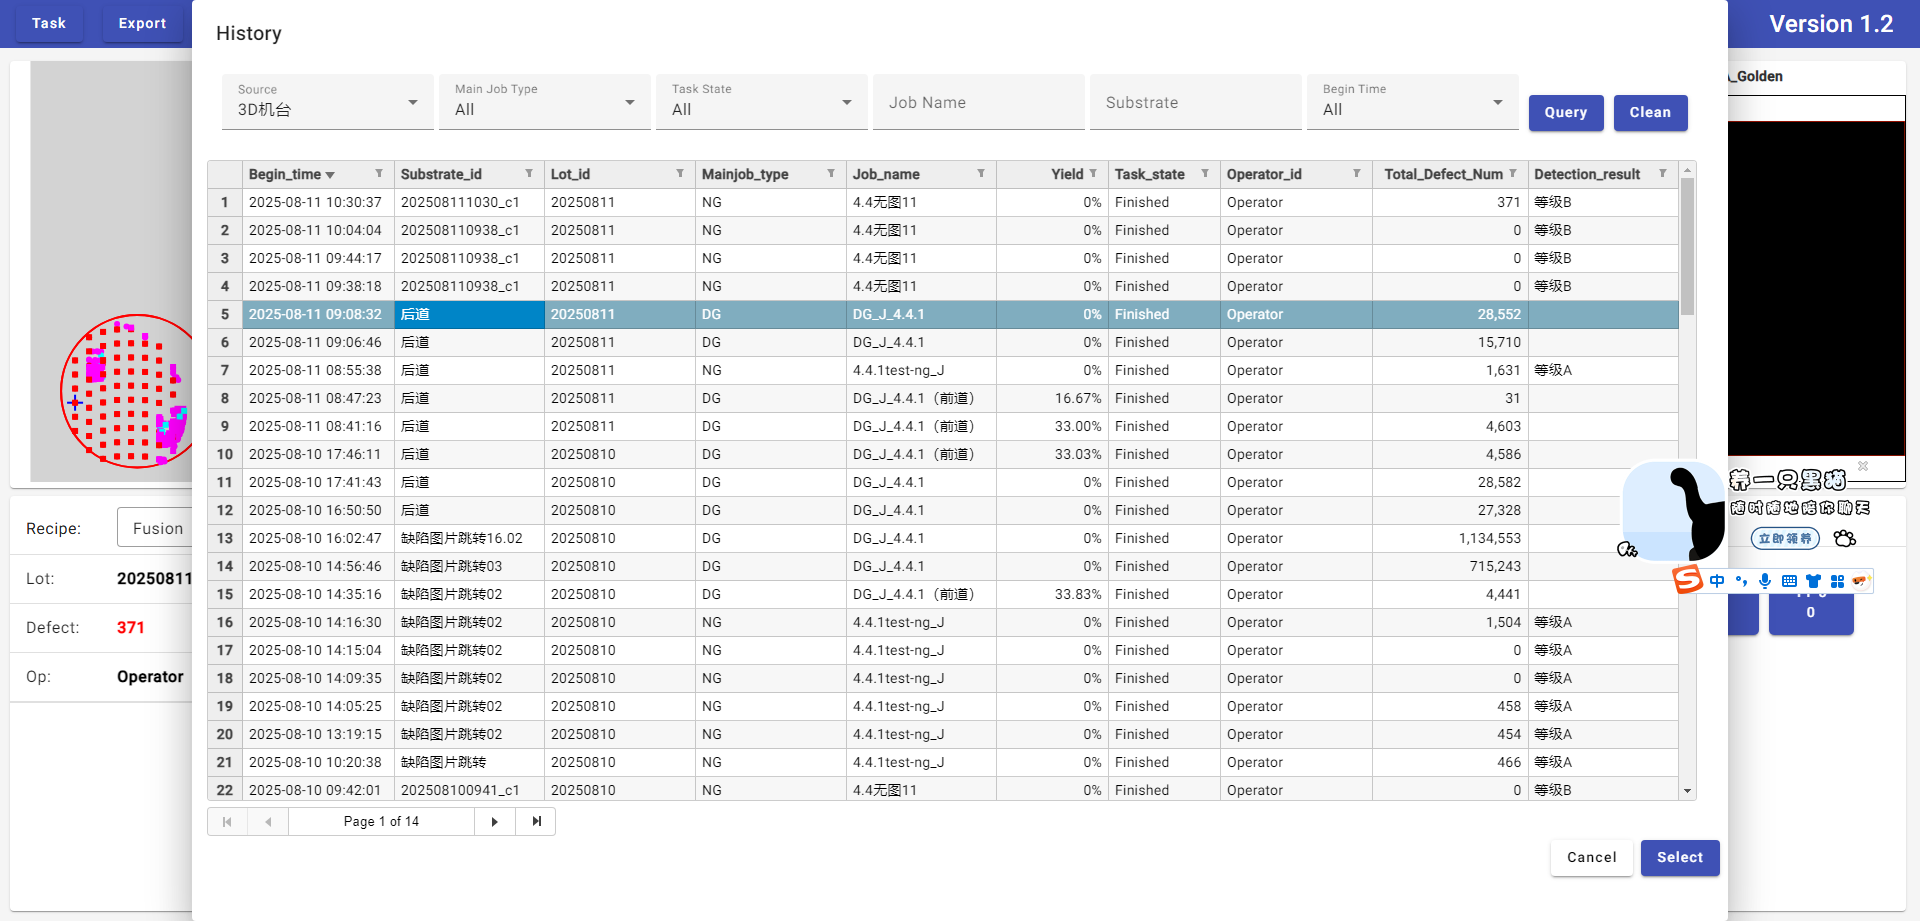Viewport: 1920px width, 921px height.
Task: Open the Sogou toolbox grid icon
Action: [1837, 581]
